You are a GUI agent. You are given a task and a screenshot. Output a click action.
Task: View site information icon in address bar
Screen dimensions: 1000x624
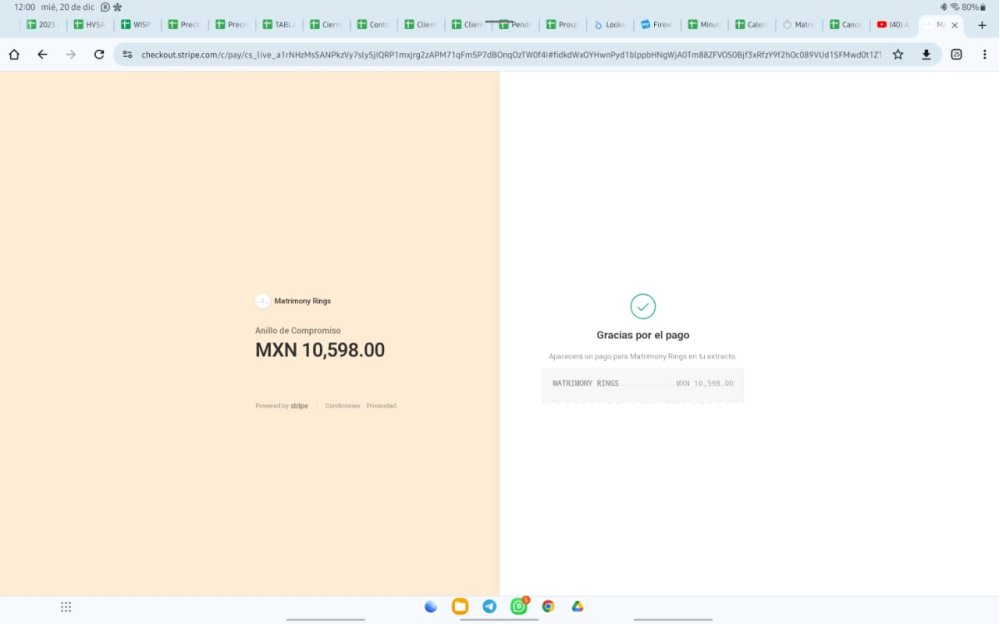[128, 55]
